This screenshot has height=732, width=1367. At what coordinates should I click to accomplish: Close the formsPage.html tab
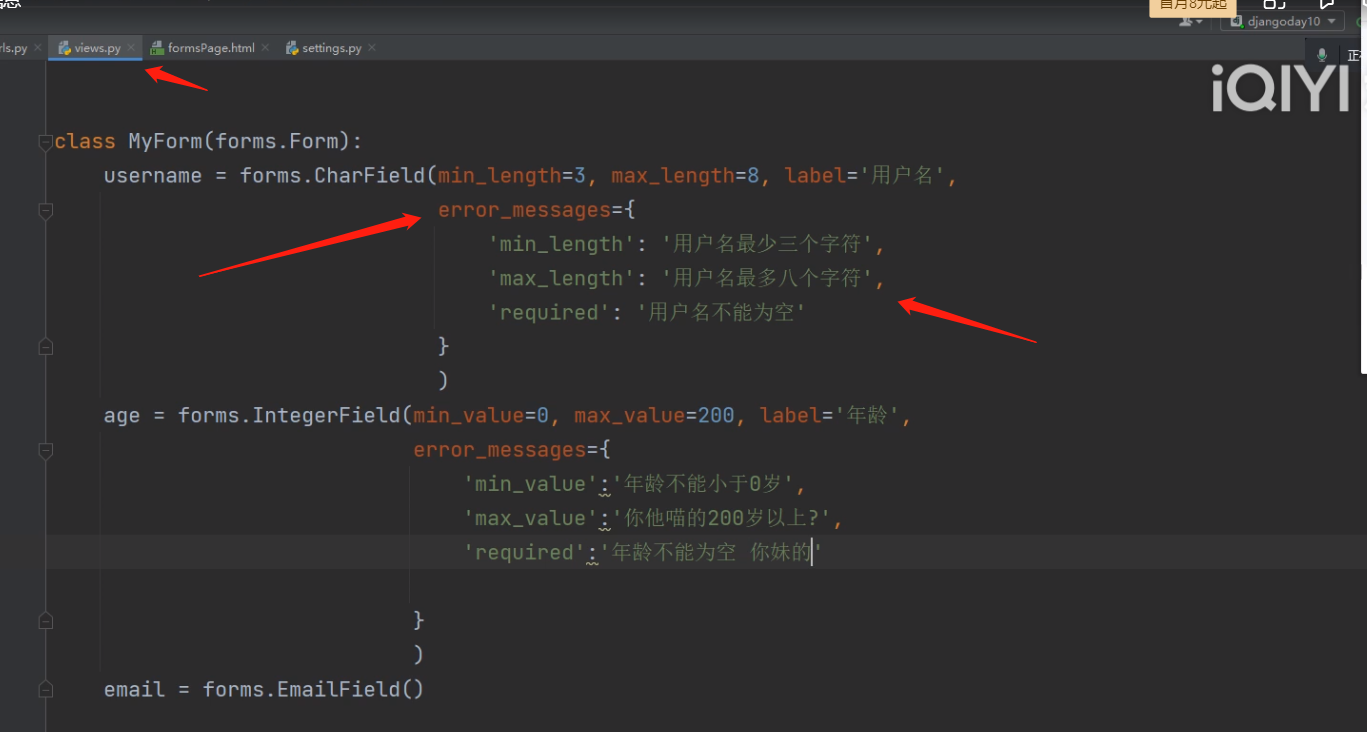click(264, 47)
